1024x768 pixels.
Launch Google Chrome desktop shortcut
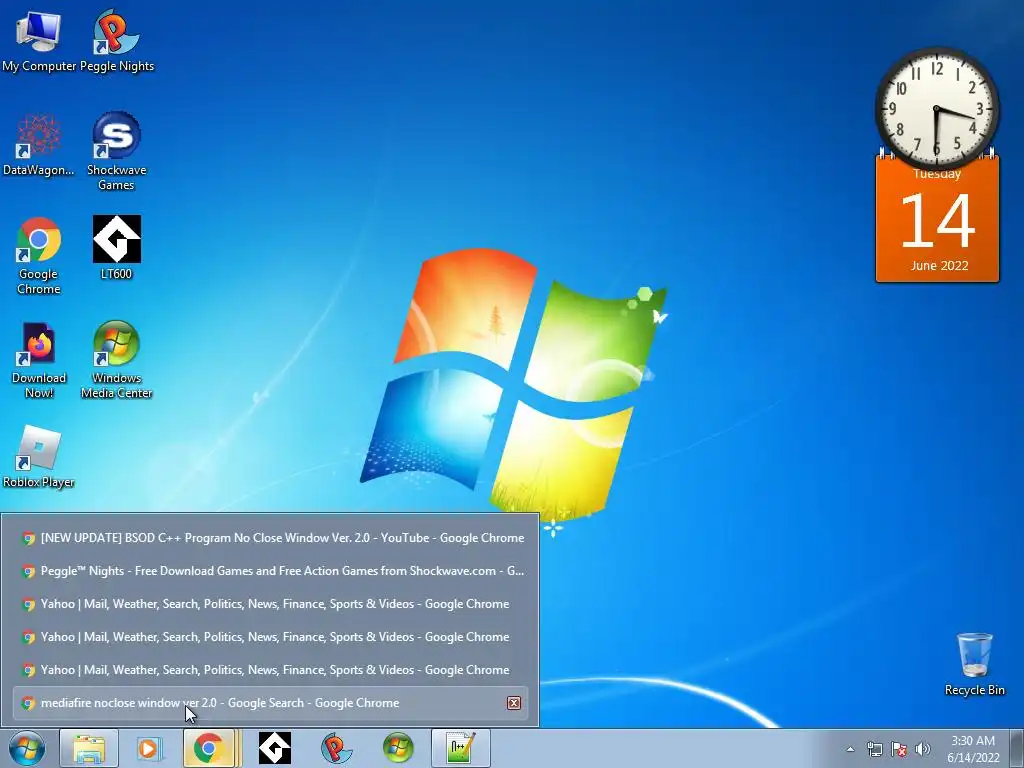pyautogui.click(x=39, y=256)
